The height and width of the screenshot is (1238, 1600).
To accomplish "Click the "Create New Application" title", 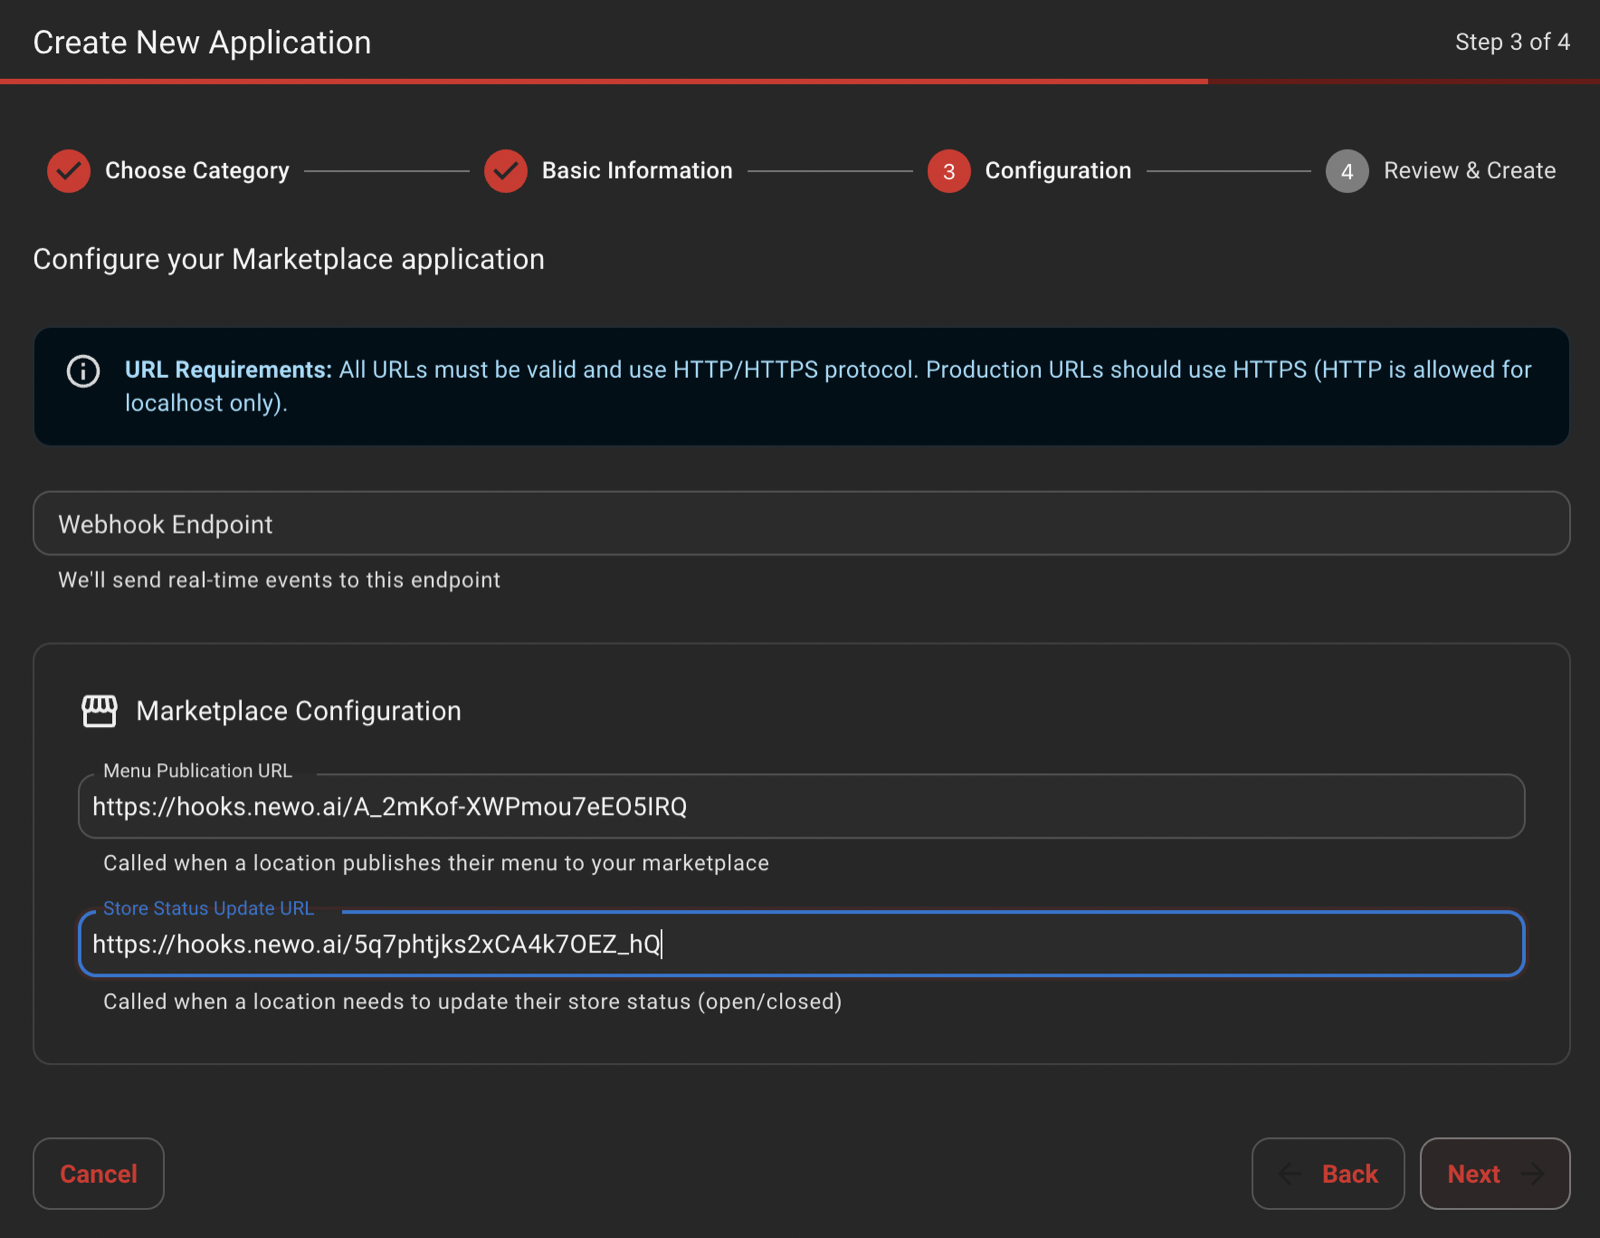I will (202, 43).
